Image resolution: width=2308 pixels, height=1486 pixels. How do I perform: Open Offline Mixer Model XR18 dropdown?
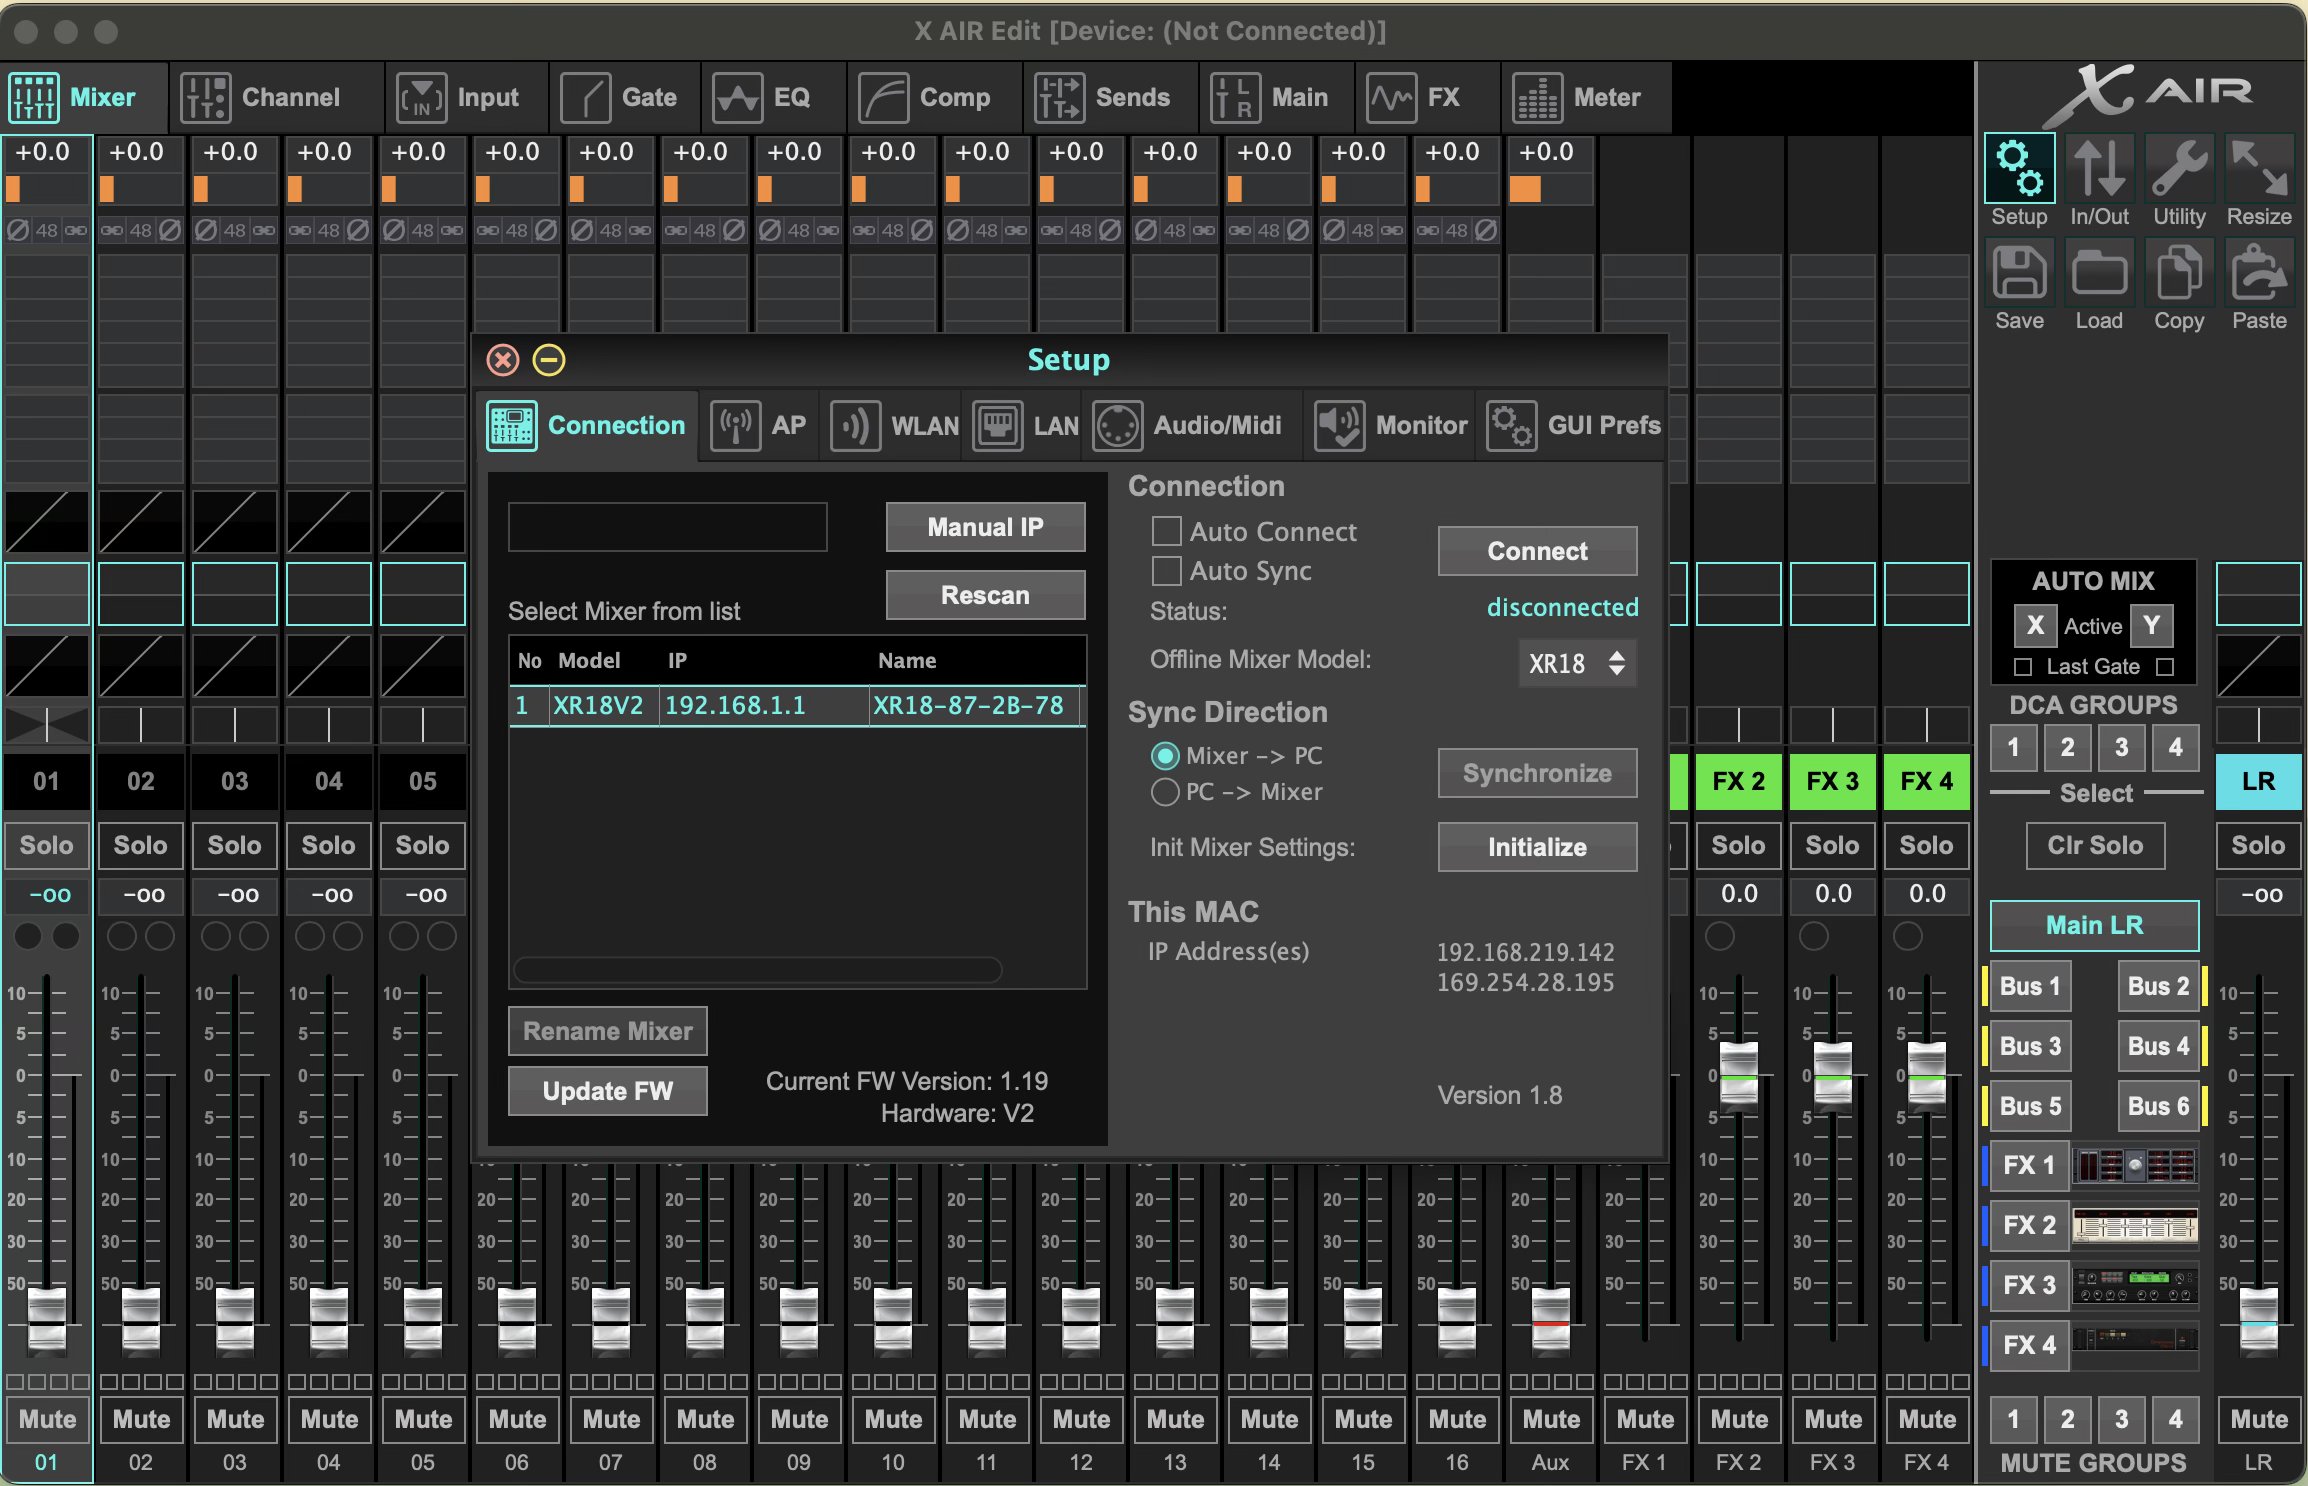click(x=1576, y=663)
